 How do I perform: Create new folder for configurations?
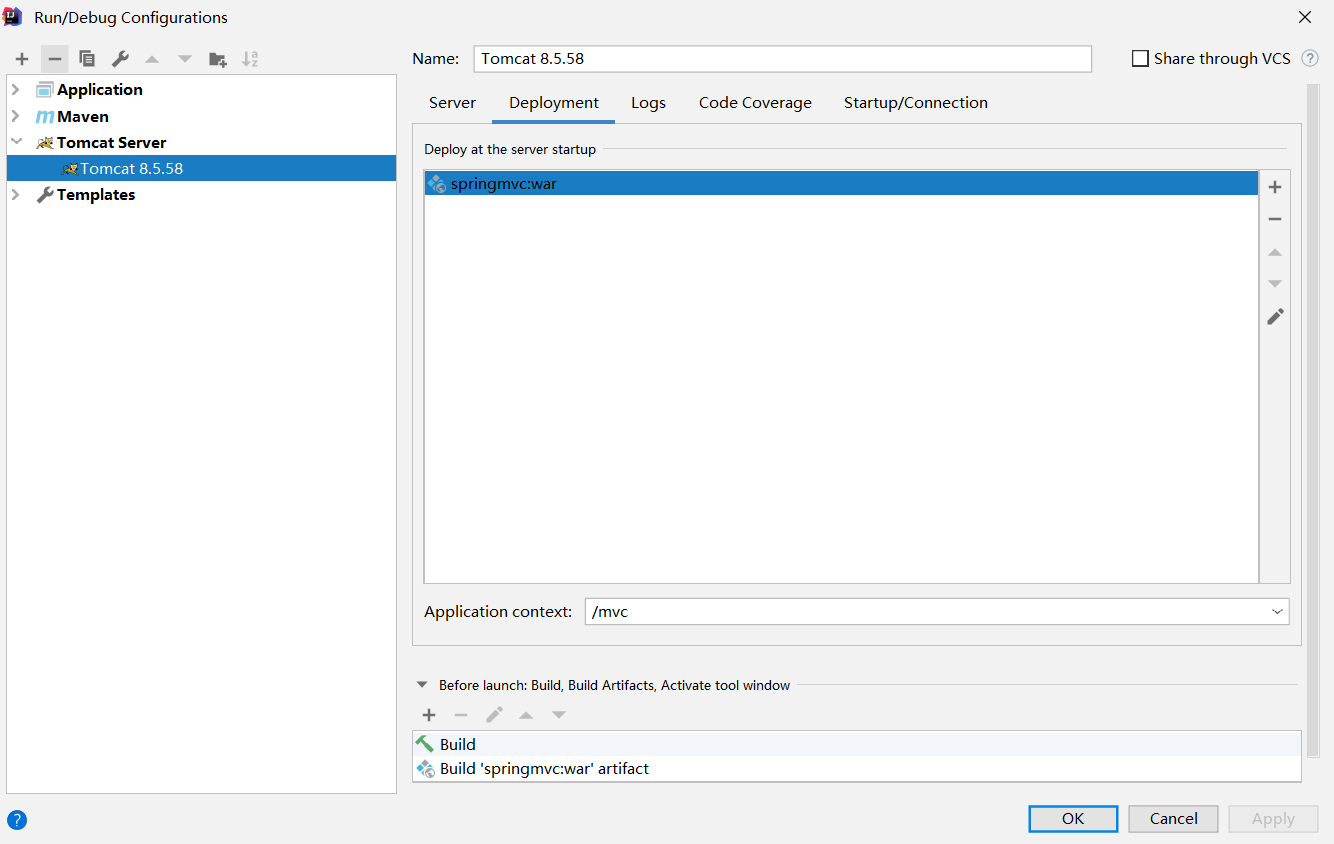click(x=217, y=59)
